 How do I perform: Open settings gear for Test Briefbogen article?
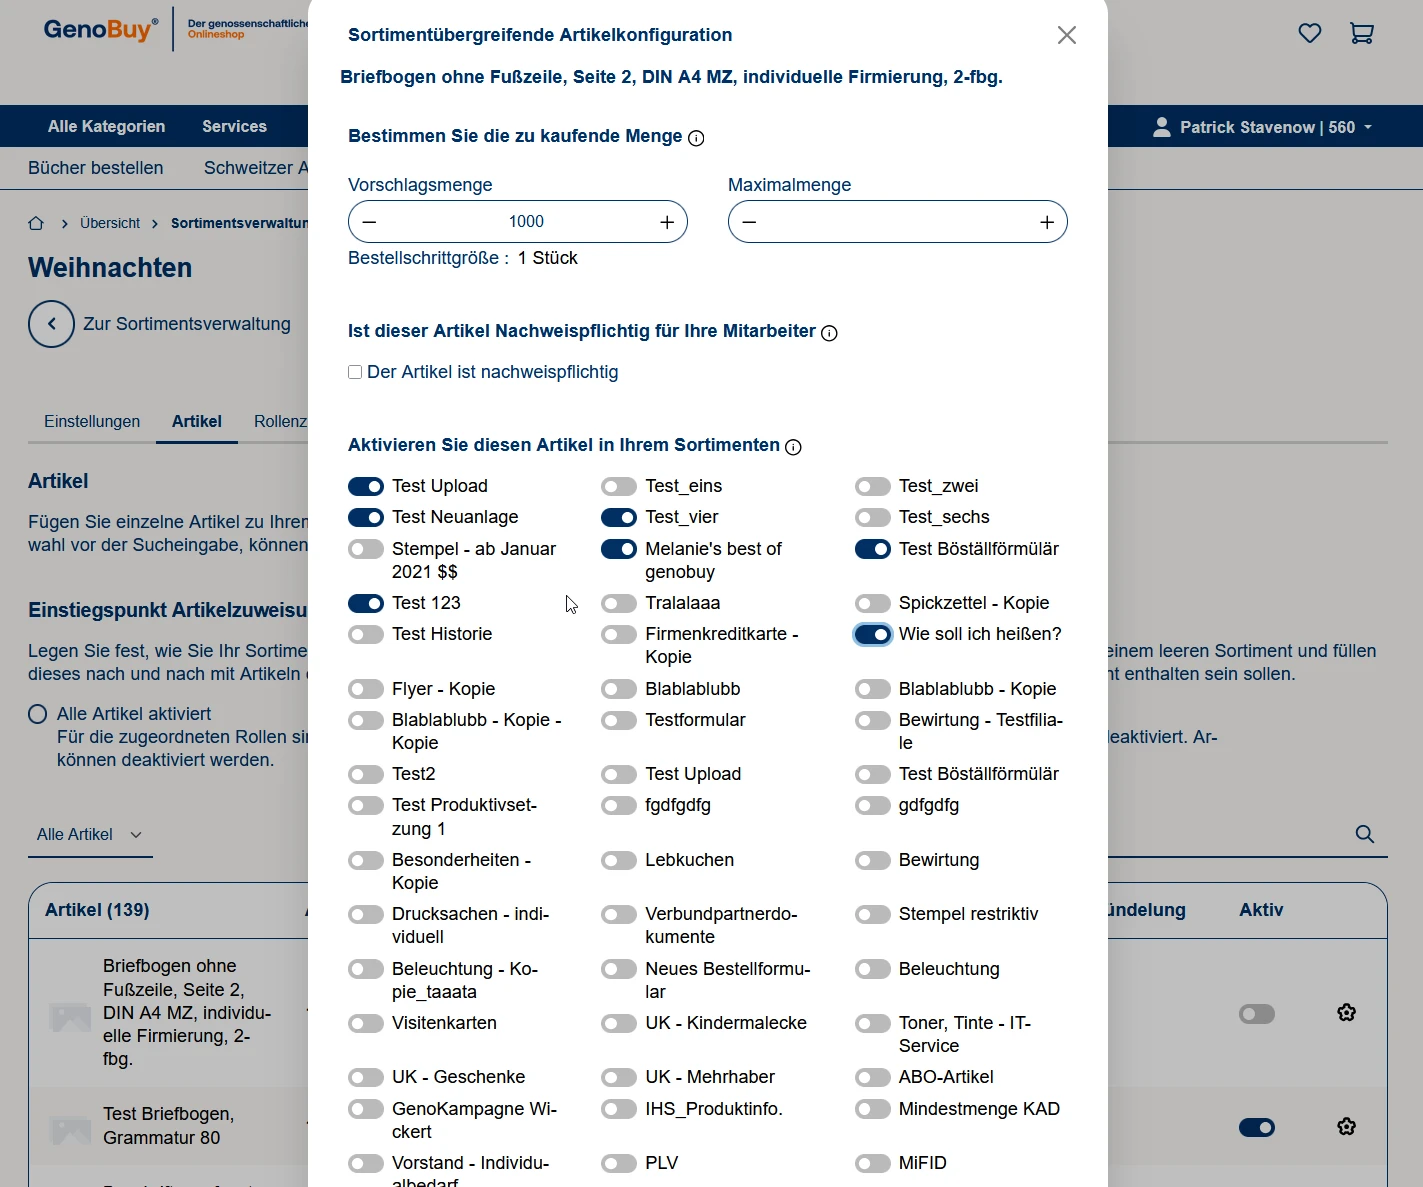[1346, 1127]
